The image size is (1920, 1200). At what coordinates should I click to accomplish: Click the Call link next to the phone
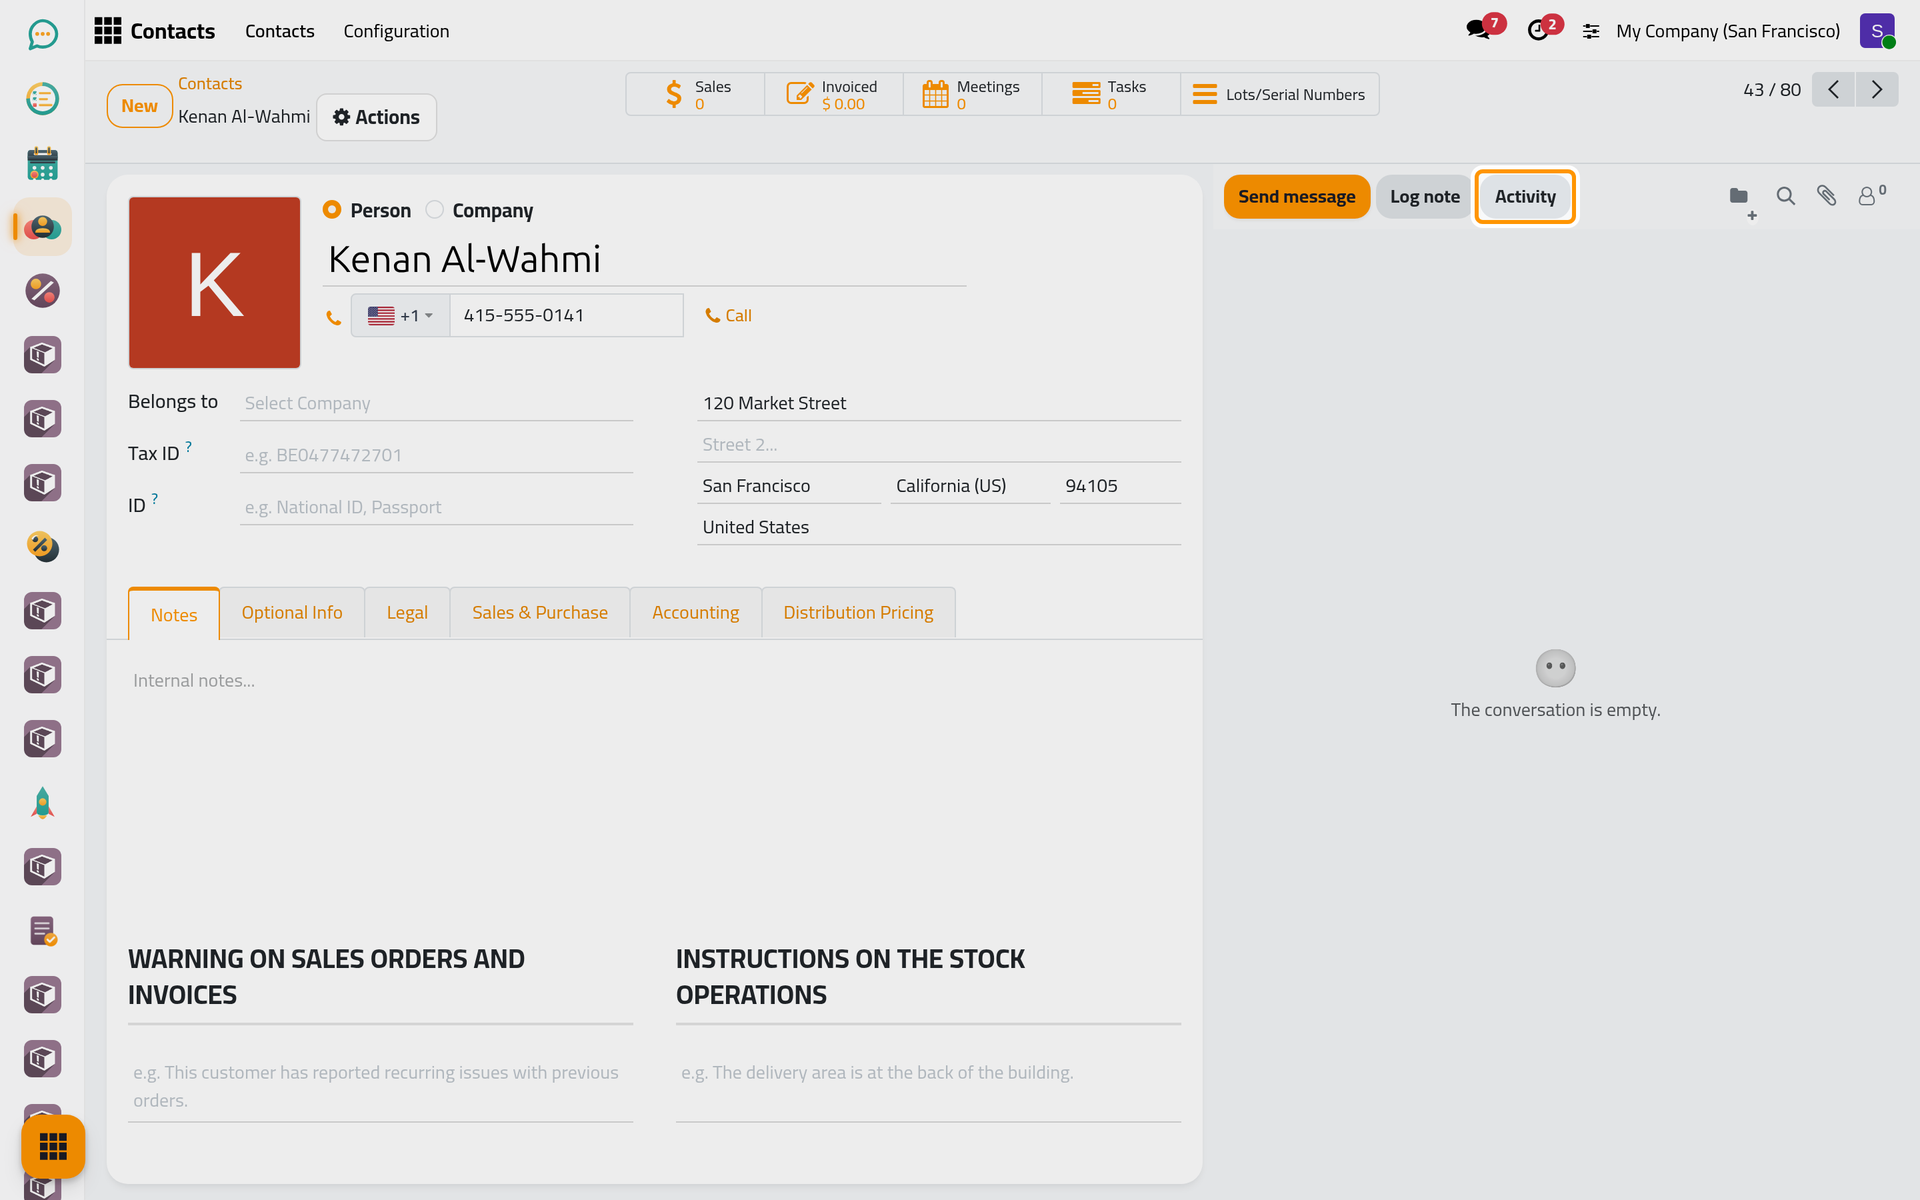pos(728,316)
